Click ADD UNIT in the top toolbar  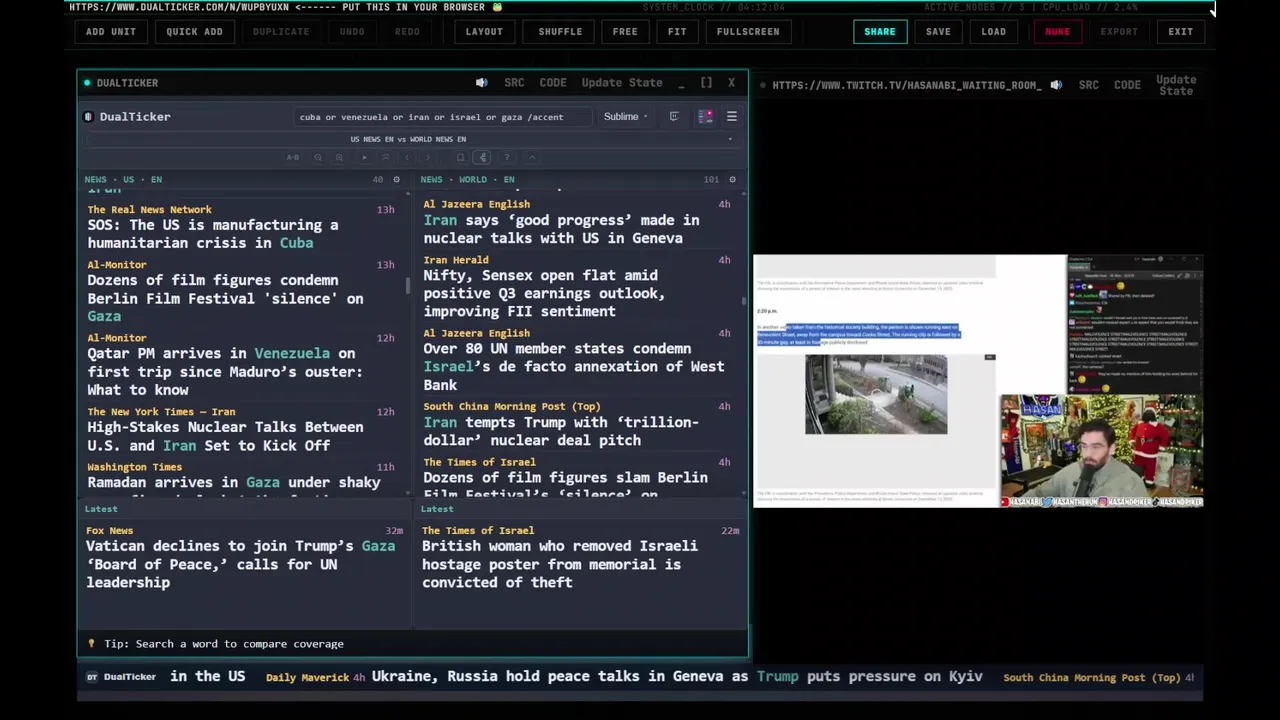(x=111, y=31)
